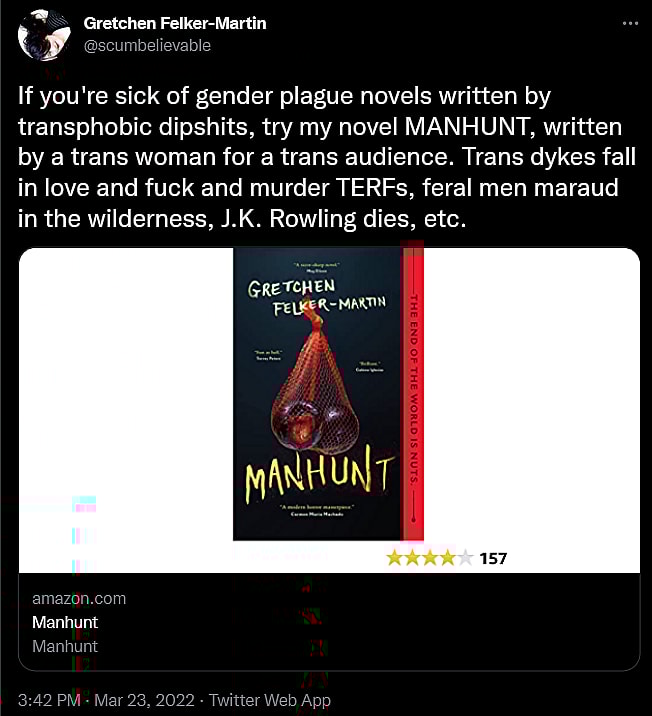Open the white Manhunt card title

65,622
